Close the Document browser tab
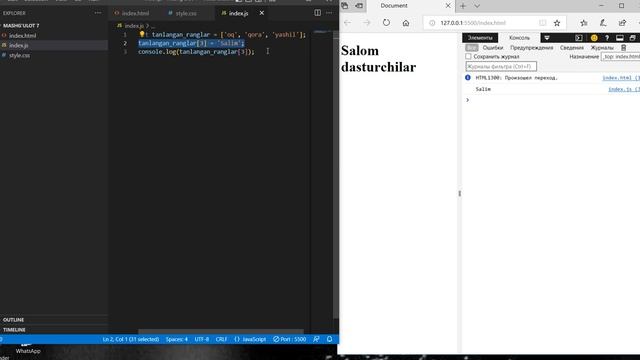Image resolution: width=640 pixels, height=360 pixels. (x=448, y=6)
